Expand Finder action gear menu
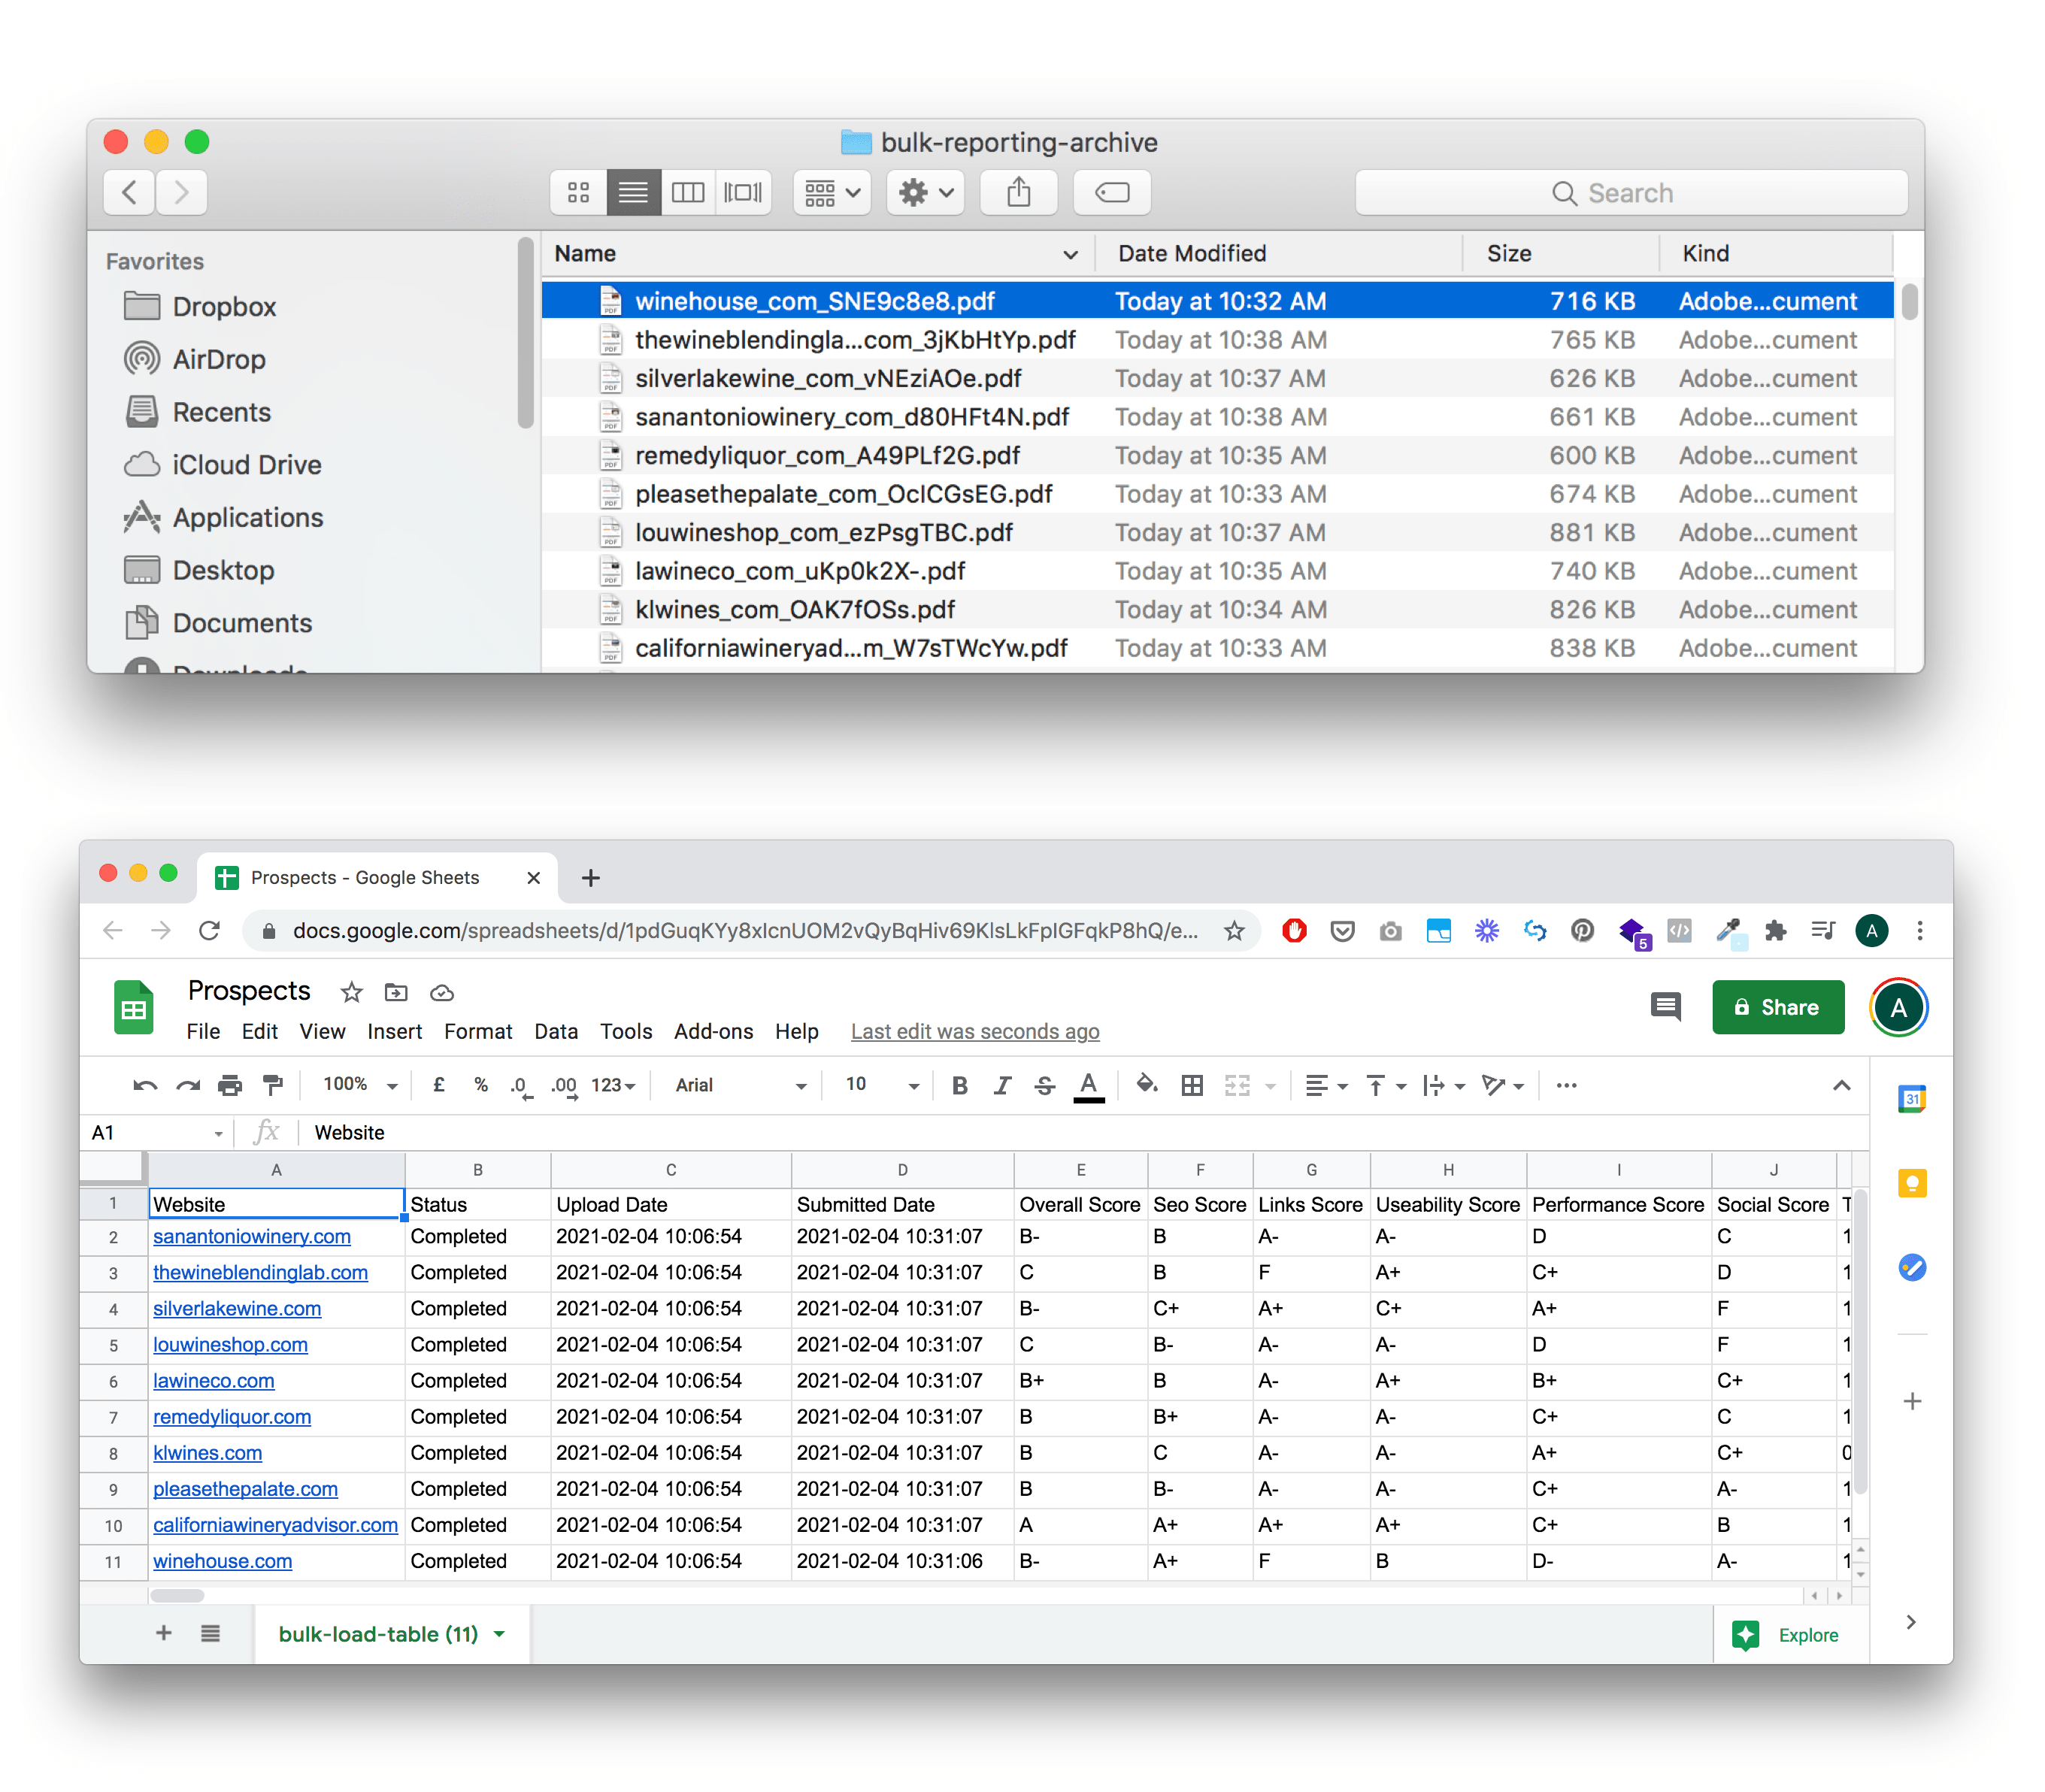Image resolution: width=2045 pixels, height=1792 pixels. click(x=925, y=192)
